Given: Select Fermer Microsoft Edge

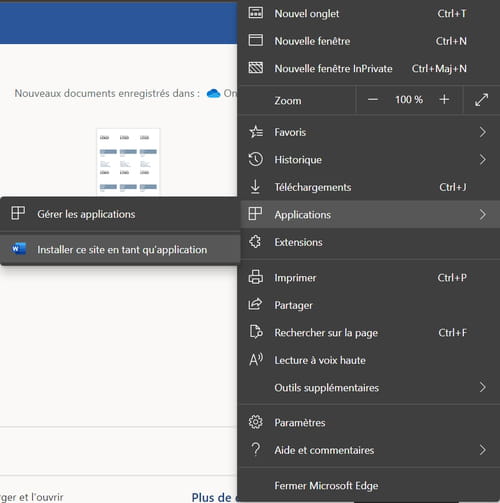Looking at the screenshot, I should 369,485.
